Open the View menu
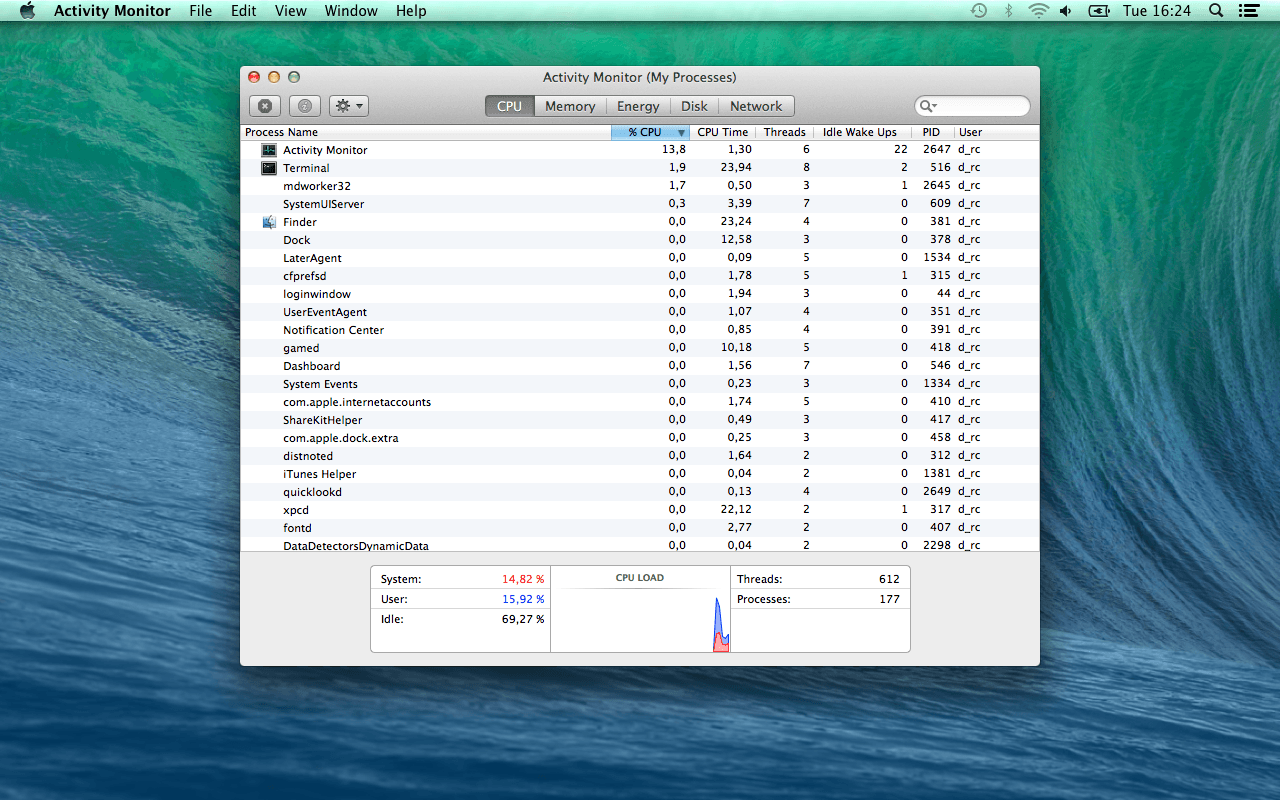Screen dimensions: 1280x800 coord(291,11)
